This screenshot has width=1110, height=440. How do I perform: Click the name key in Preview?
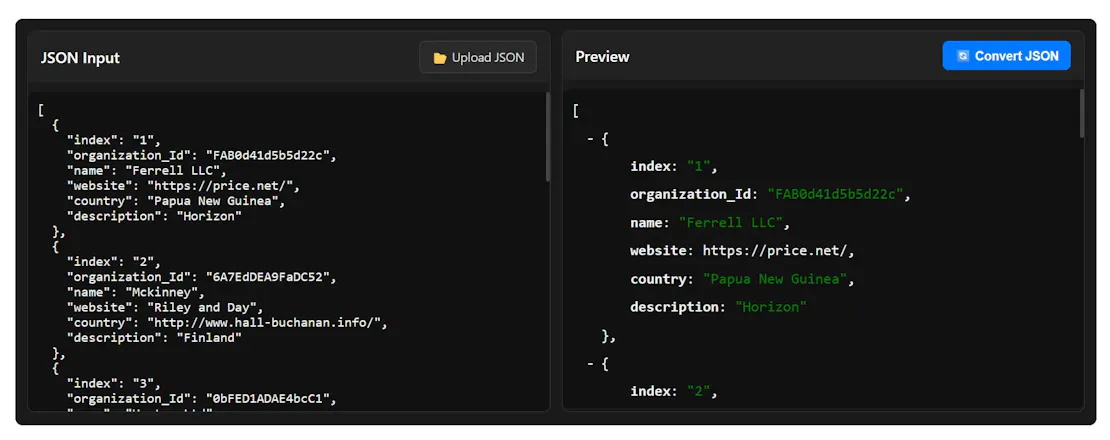(647, 223)
